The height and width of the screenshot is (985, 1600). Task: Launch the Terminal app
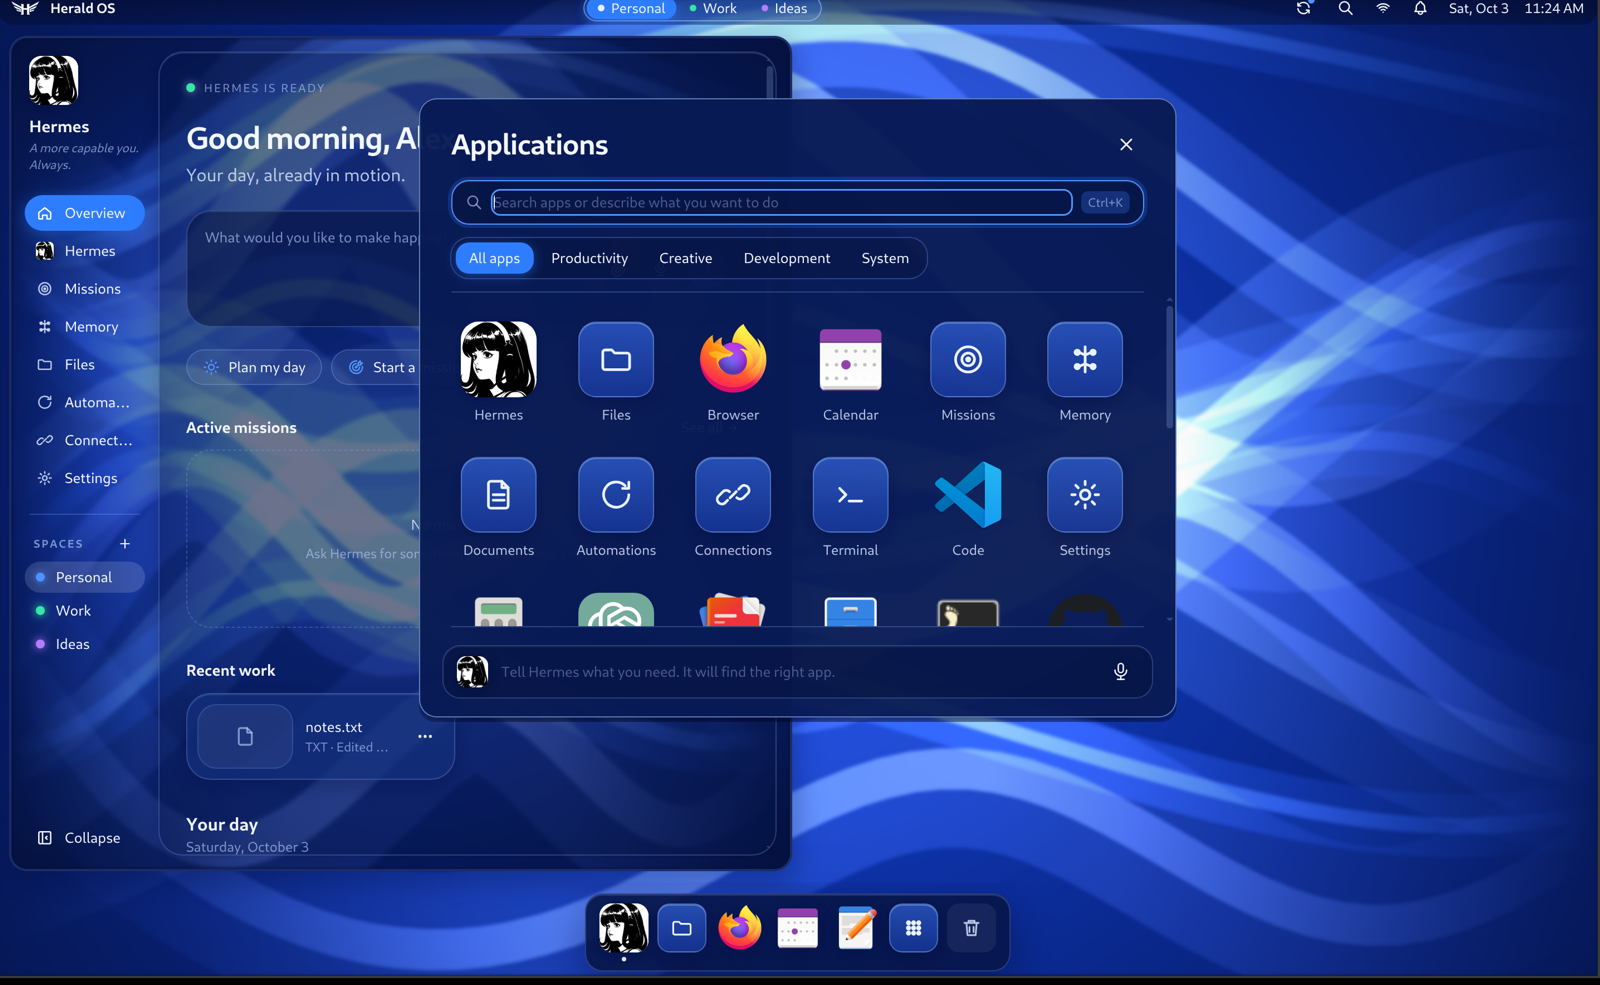850,495
